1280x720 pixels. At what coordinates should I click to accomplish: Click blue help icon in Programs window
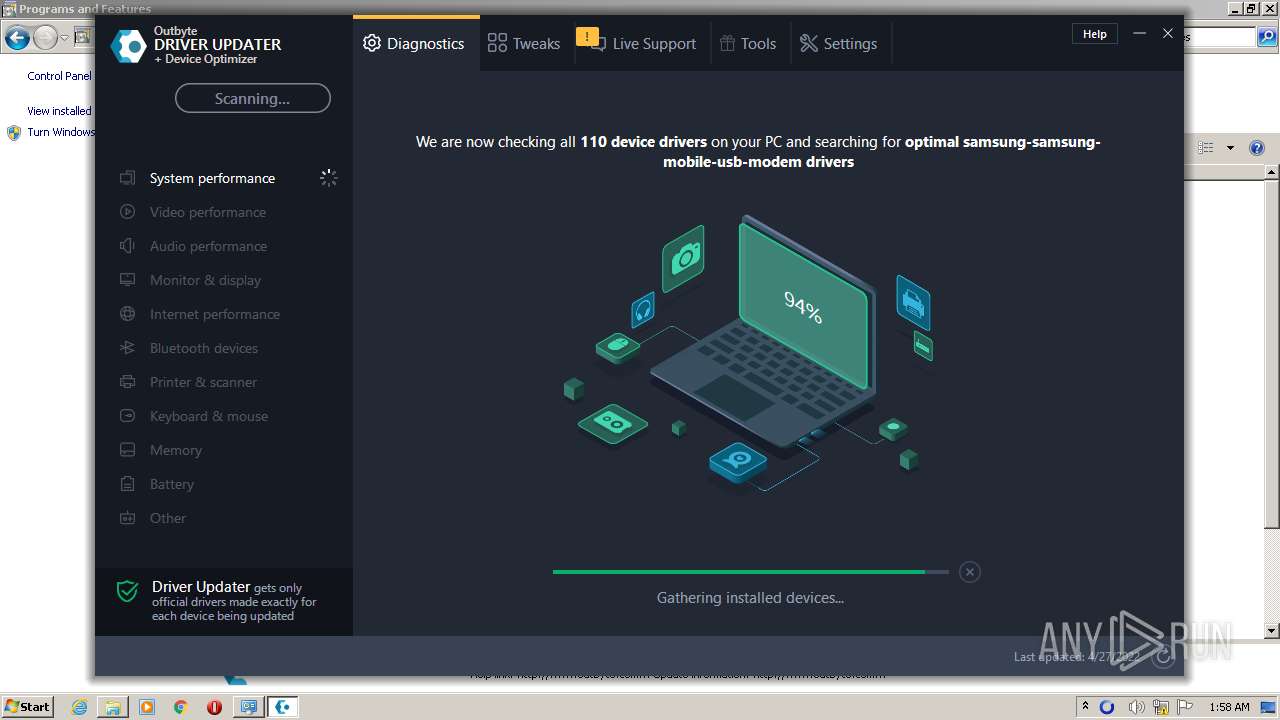(1257, 148)
